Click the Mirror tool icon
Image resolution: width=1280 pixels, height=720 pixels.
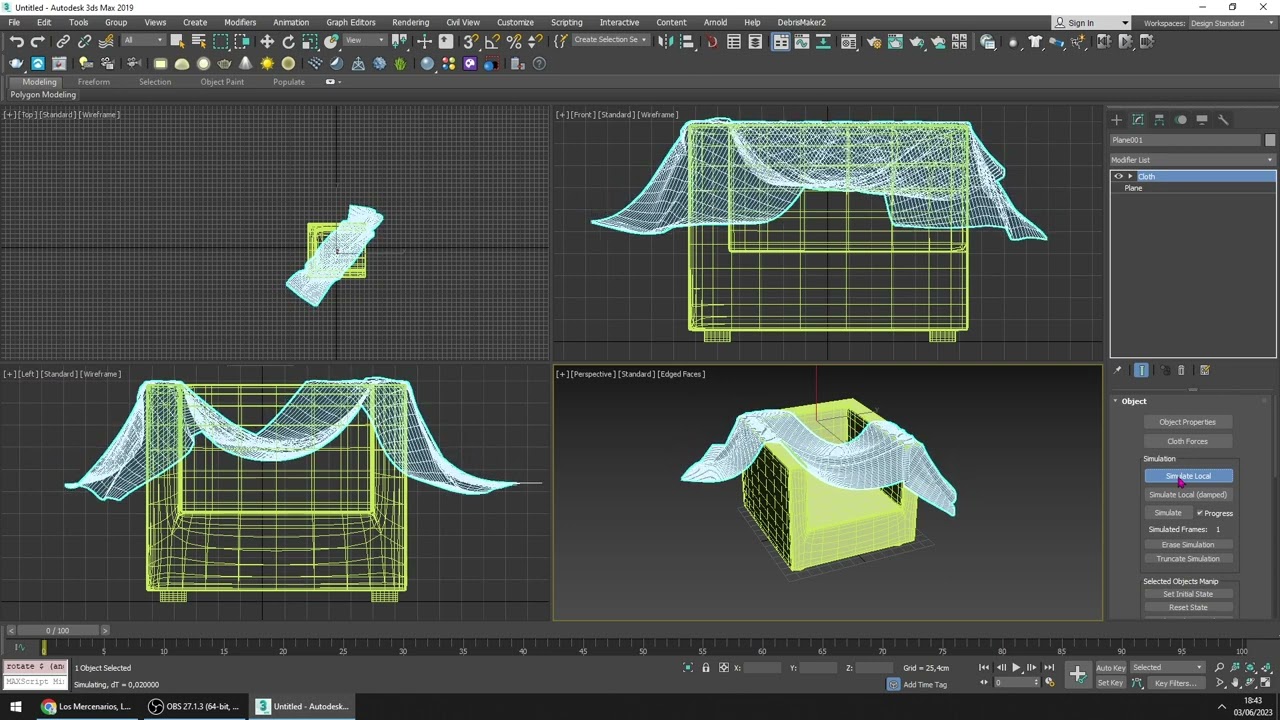coord(668,41)
